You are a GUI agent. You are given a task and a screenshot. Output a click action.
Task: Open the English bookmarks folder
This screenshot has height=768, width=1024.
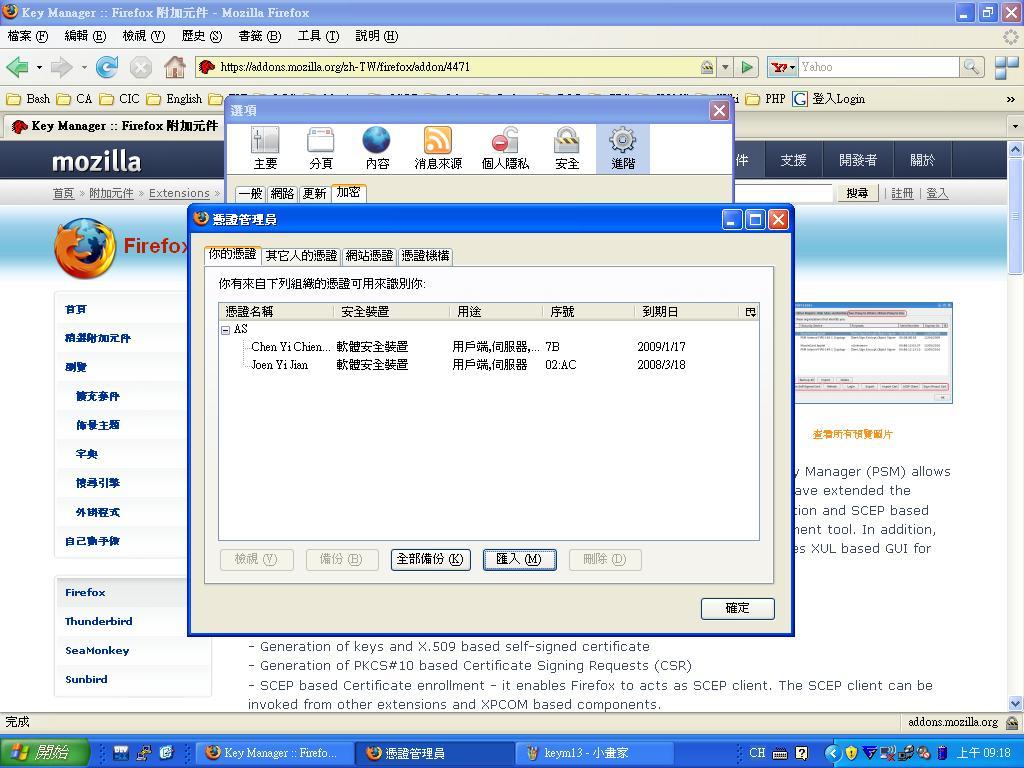point(174,99)
